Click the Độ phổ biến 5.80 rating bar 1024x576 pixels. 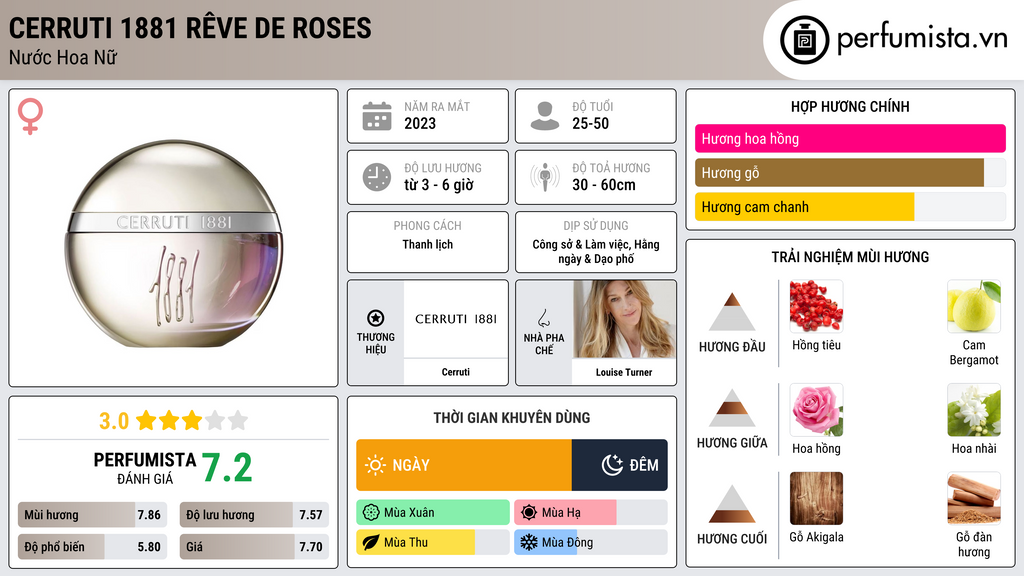pos(92,547)
